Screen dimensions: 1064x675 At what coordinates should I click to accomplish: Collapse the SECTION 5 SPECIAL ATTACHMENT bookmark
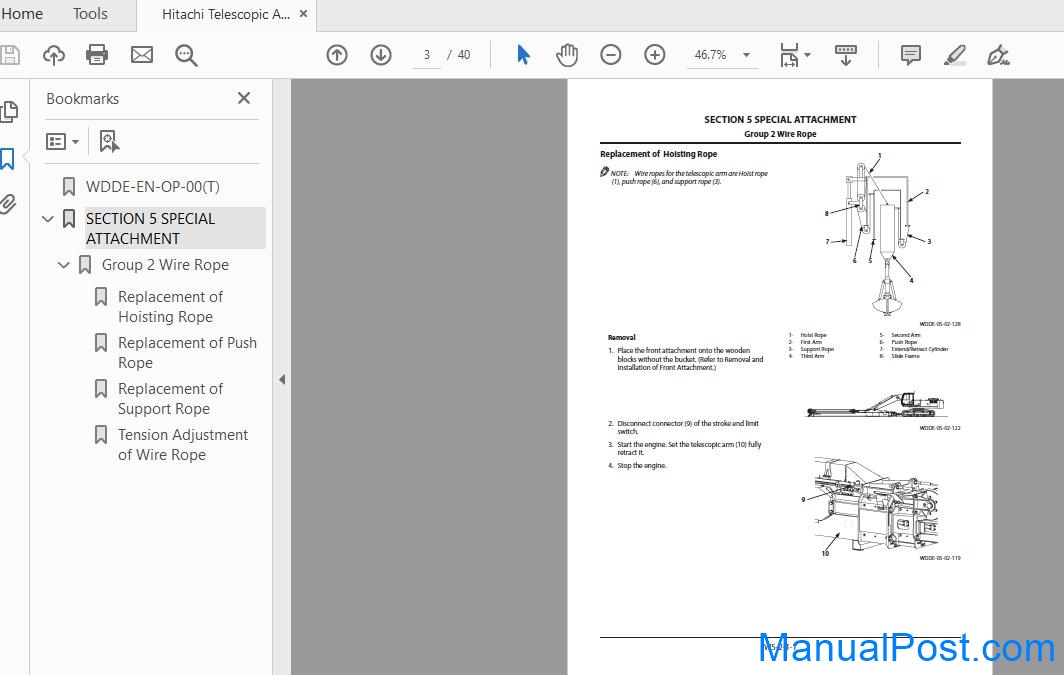(48, 219)
